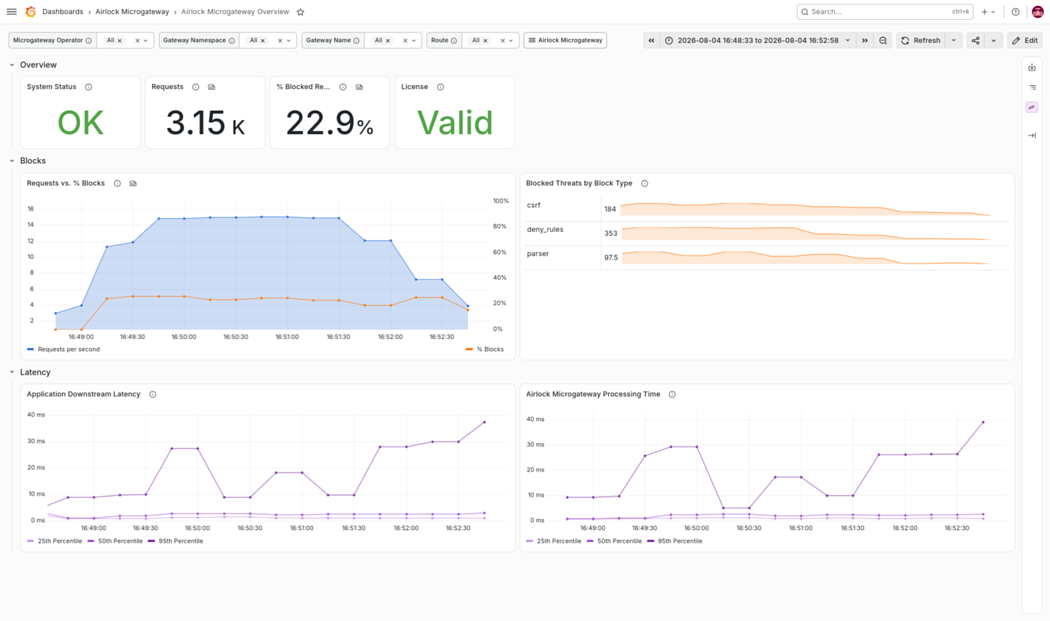
Task: Click the Edit dashboard button
Action: [x=1025, y=40]
